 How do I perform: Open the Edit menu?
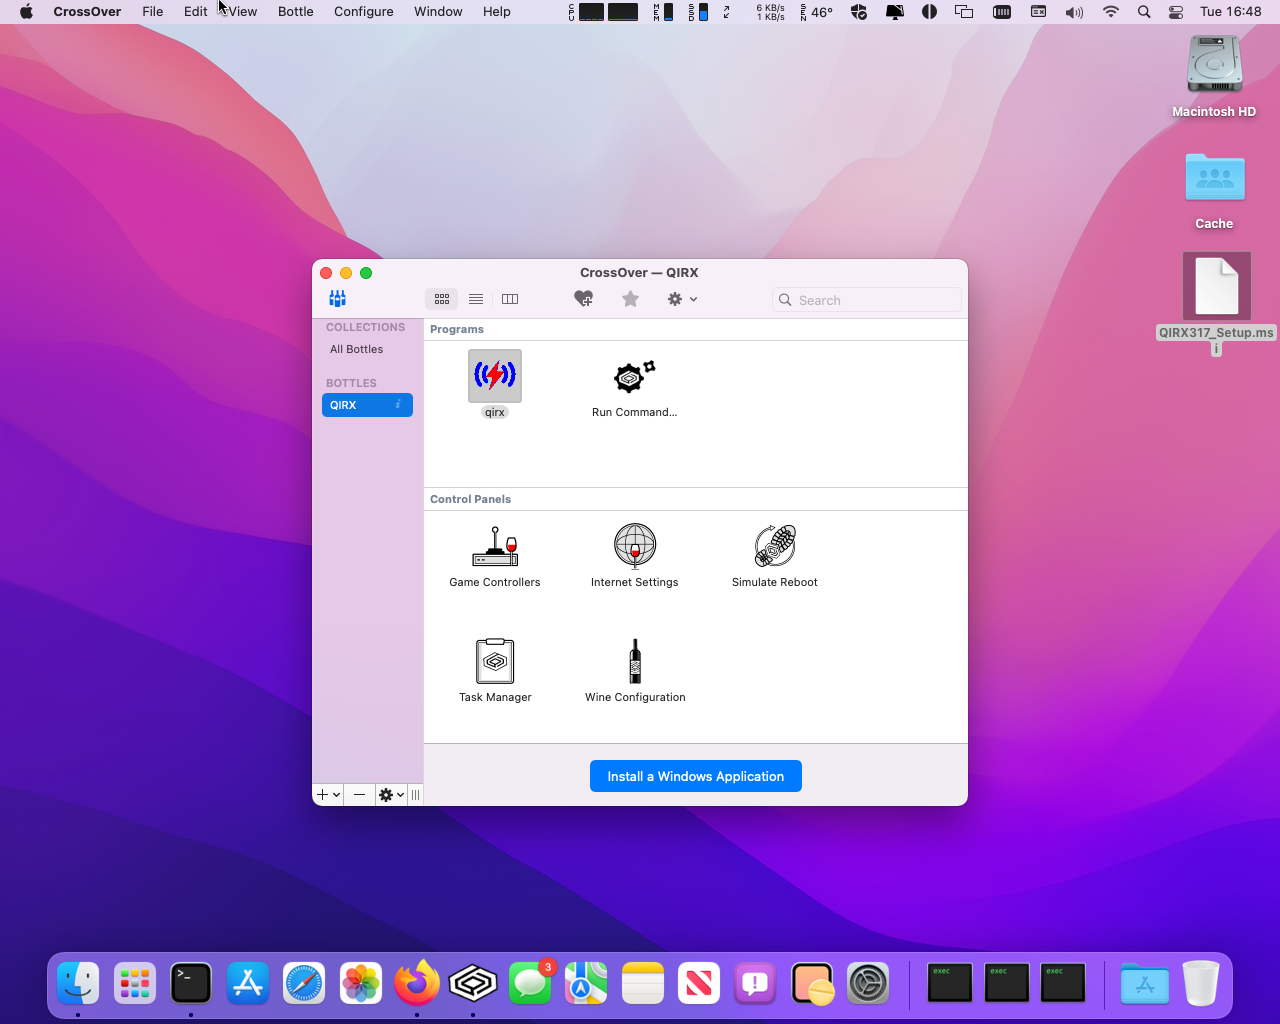click(196, 12)
